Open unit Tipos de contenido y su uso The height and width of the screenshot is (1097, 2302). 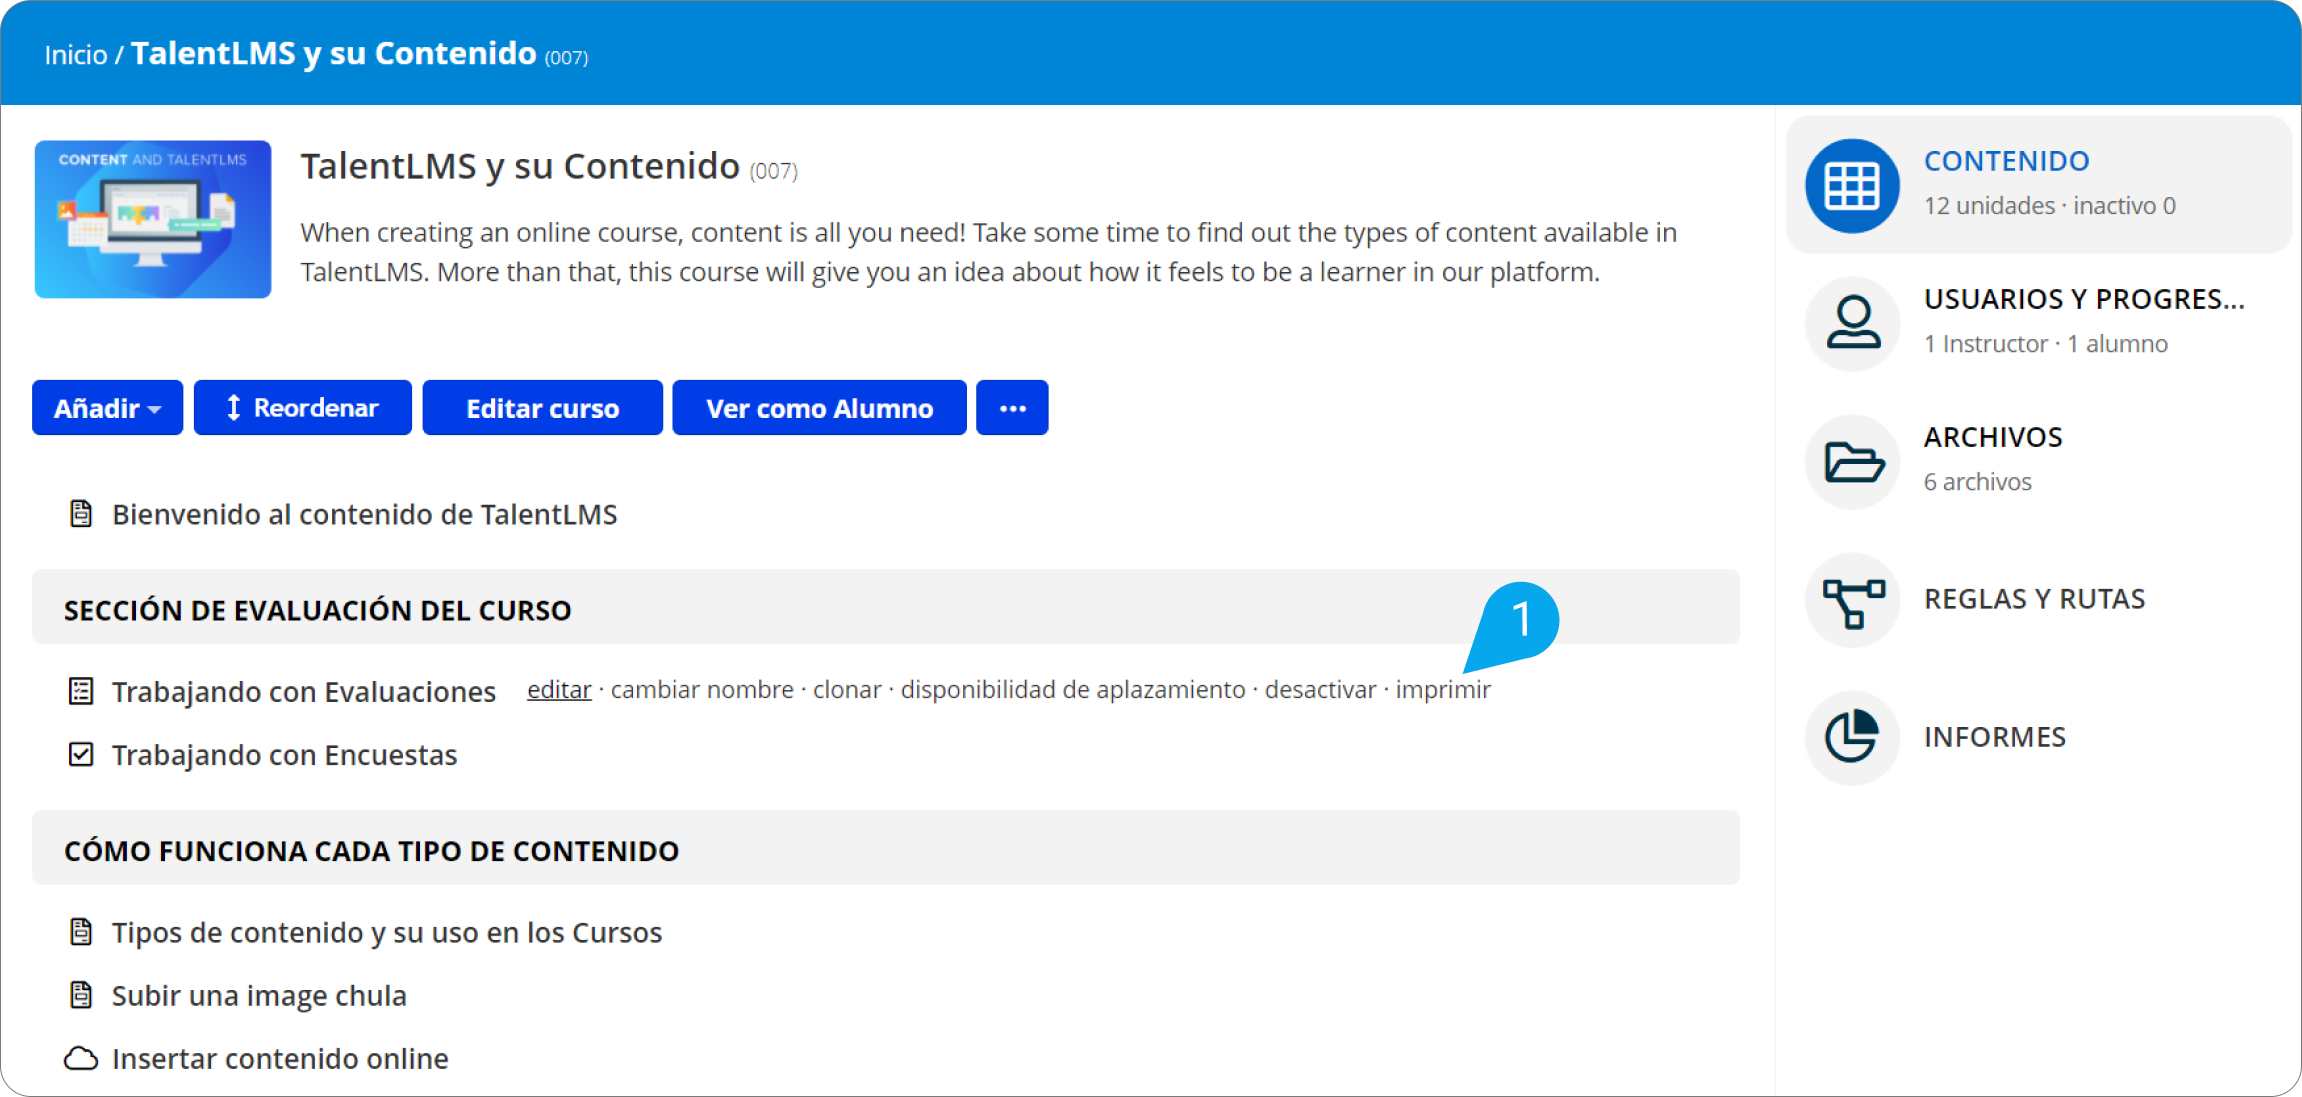tap(387, 933)
